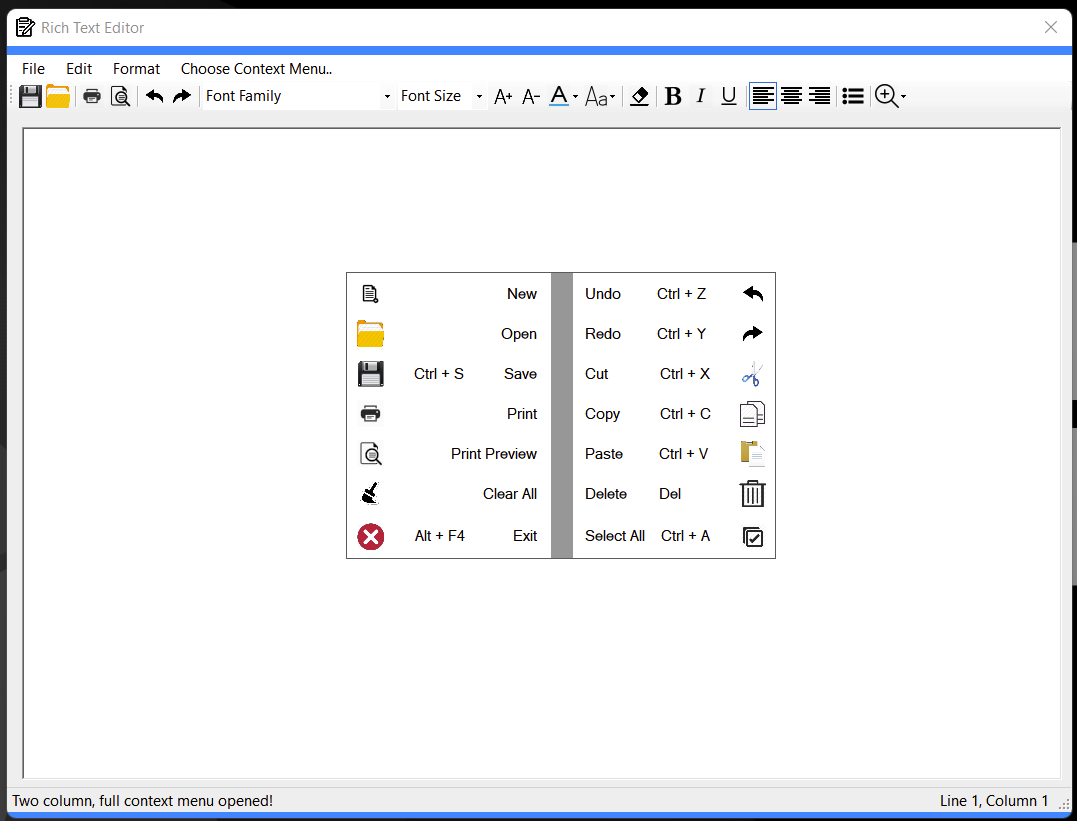The height and width of the screenshot is (821, 1077).
Task: Open the Format menu
Action: 136,69
